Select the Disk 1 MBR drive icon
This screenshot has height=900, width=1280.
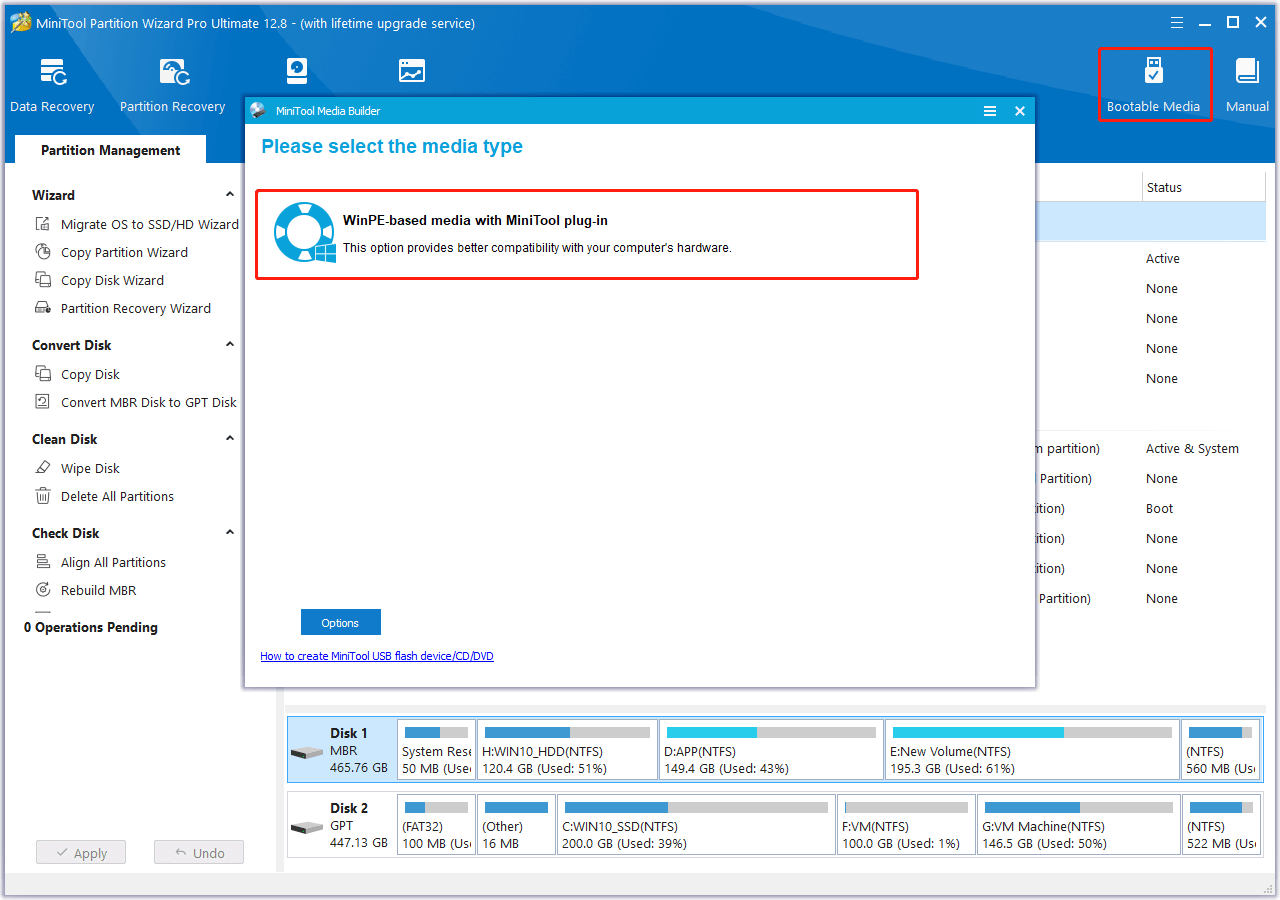click(x=308, y=752)
